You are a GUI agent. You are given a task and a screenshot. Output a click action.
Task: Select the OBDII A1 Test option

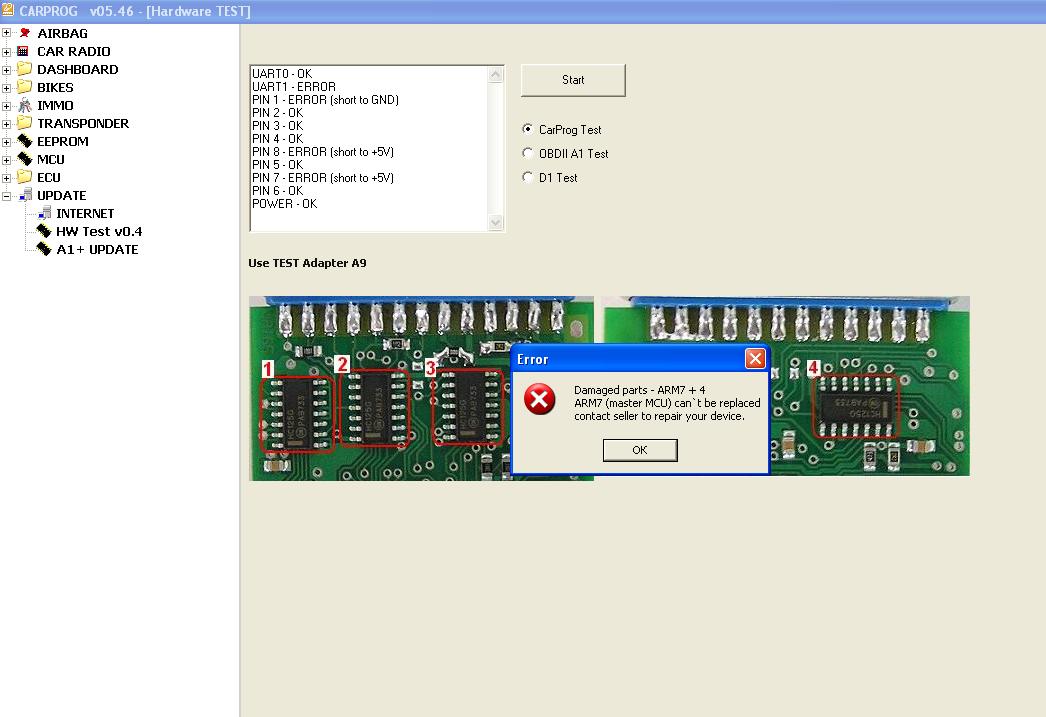coord(528,153)
